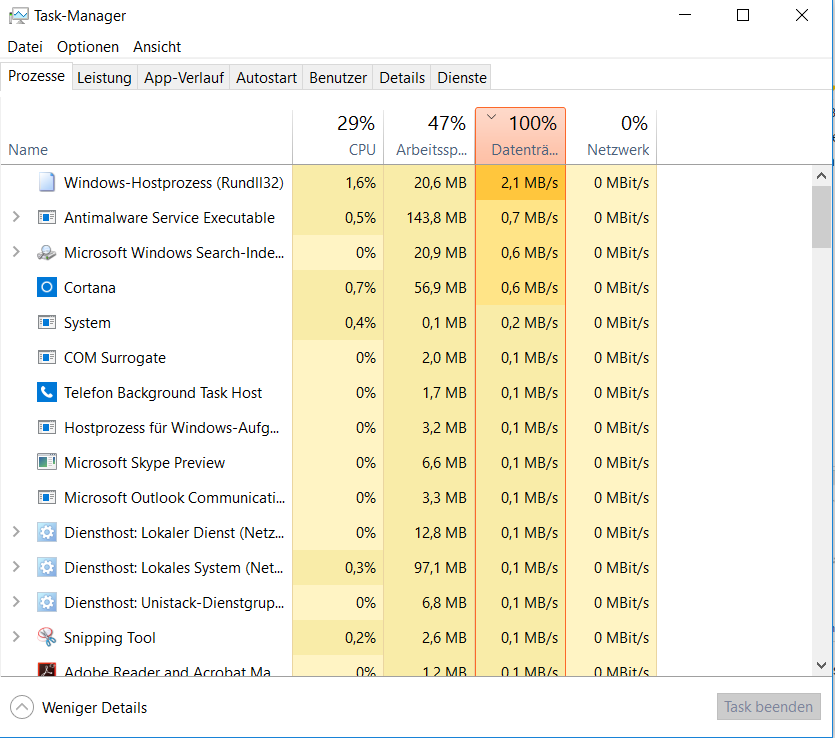
Task: Click the 56,9 MB memory value for Cortana
Action: point(440,288)
